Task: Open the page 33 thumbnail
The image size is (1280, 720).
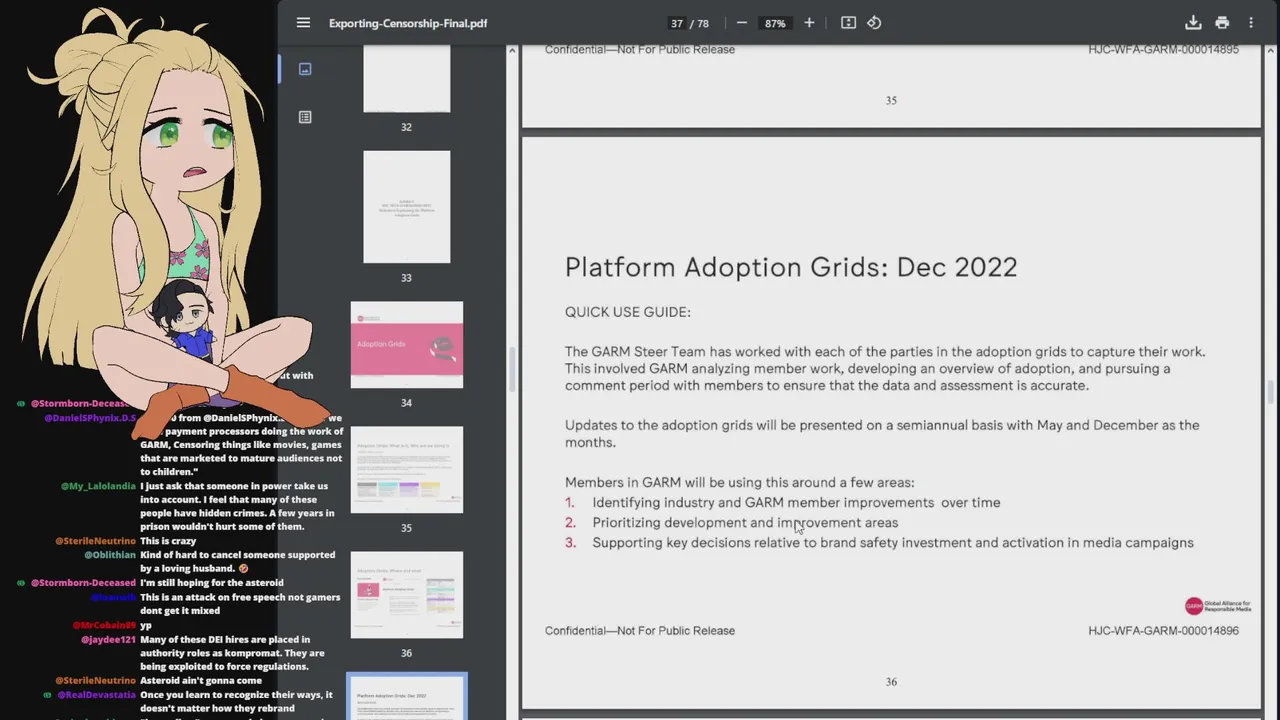Action: click(406, 207)
